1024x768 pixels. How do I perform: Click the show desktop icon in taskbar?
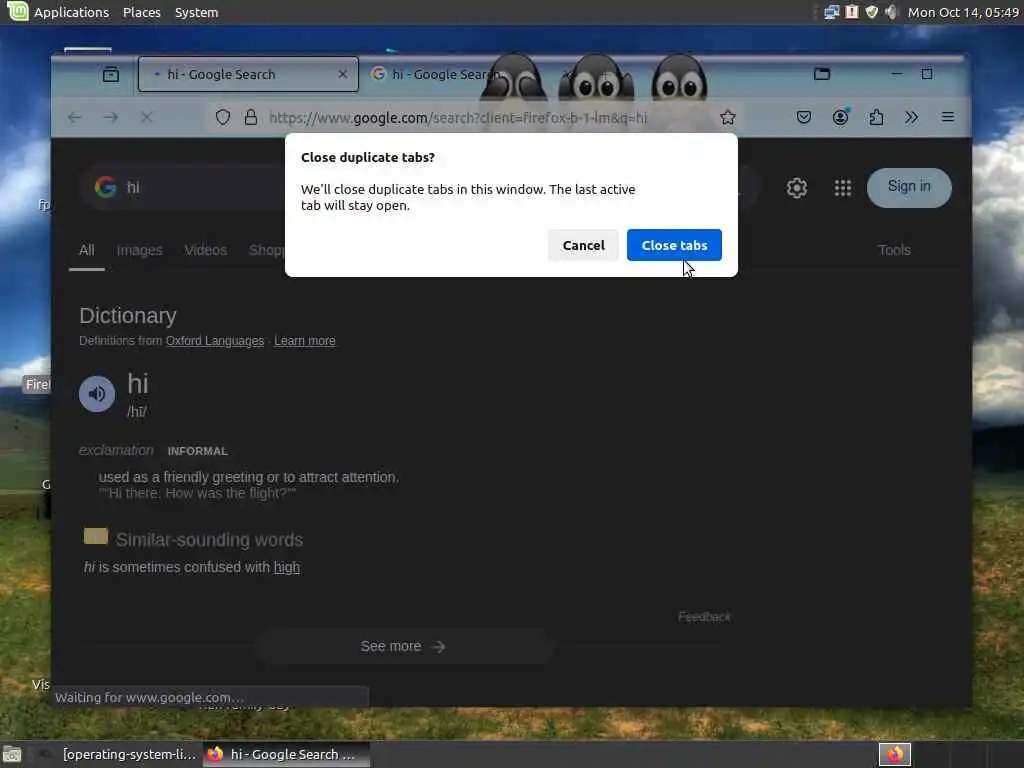[12, 755]
